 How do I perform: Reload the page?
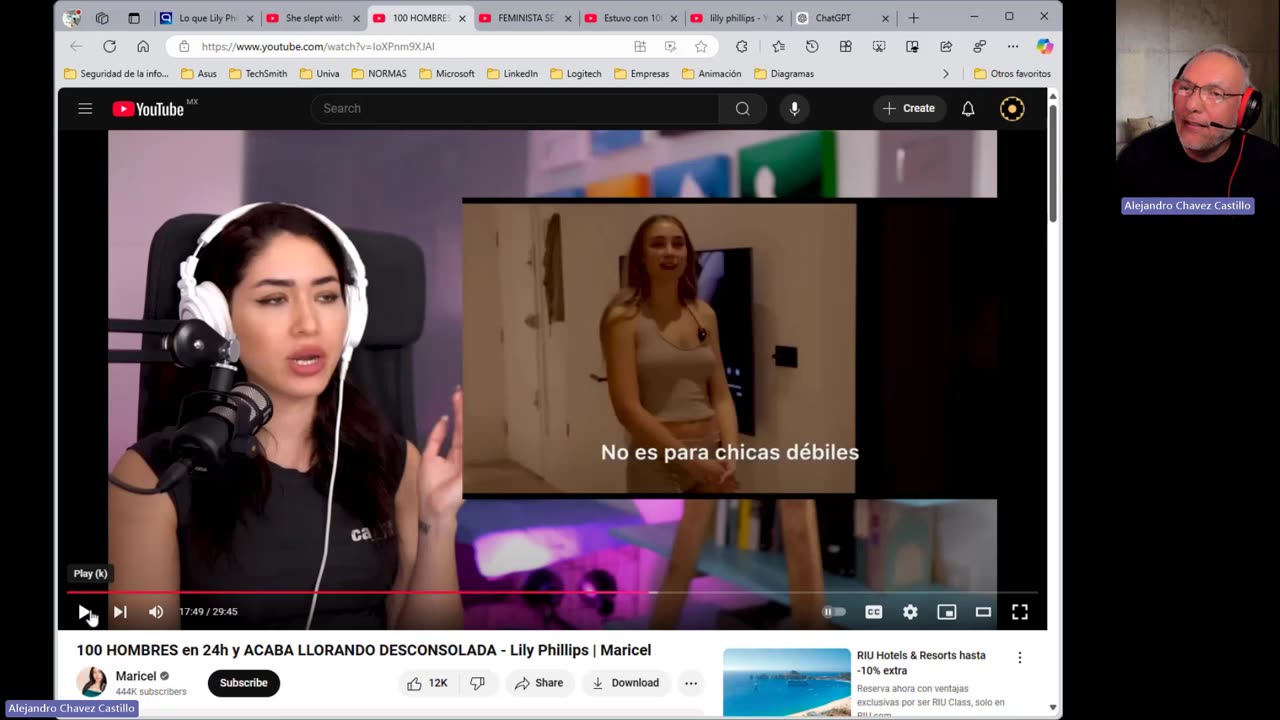point(110,46)
